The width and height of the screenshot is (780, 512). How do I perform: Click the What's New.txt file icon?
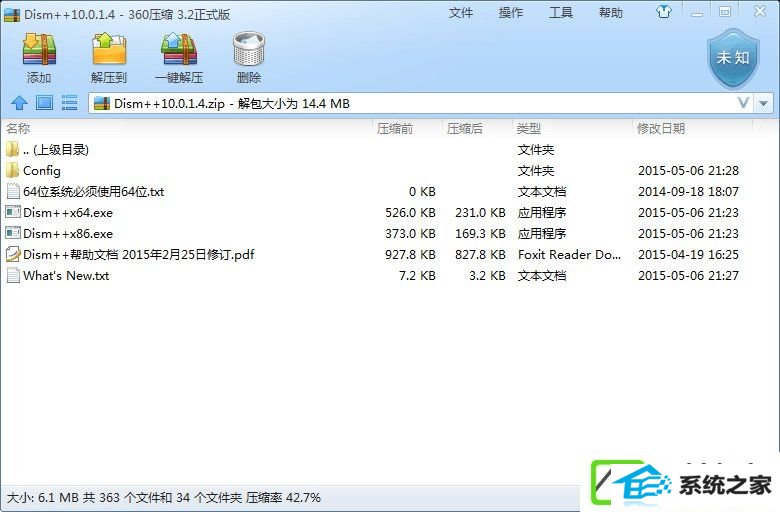[x=13, y=275]
